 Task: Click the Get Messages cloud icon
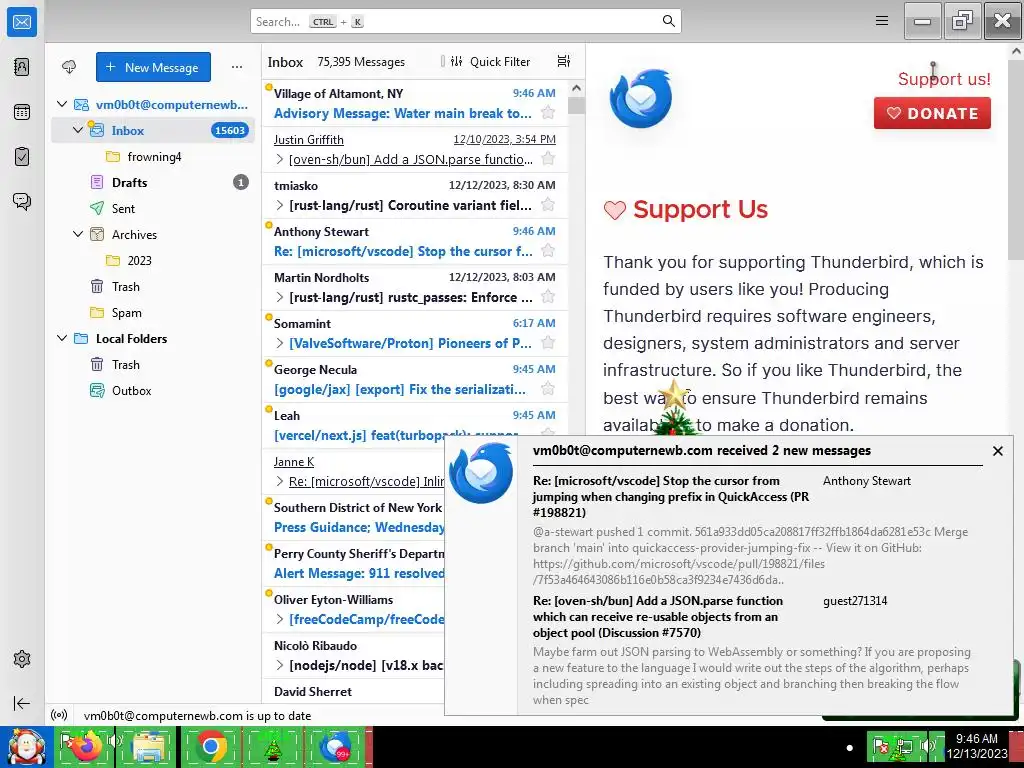coord(69,67)
